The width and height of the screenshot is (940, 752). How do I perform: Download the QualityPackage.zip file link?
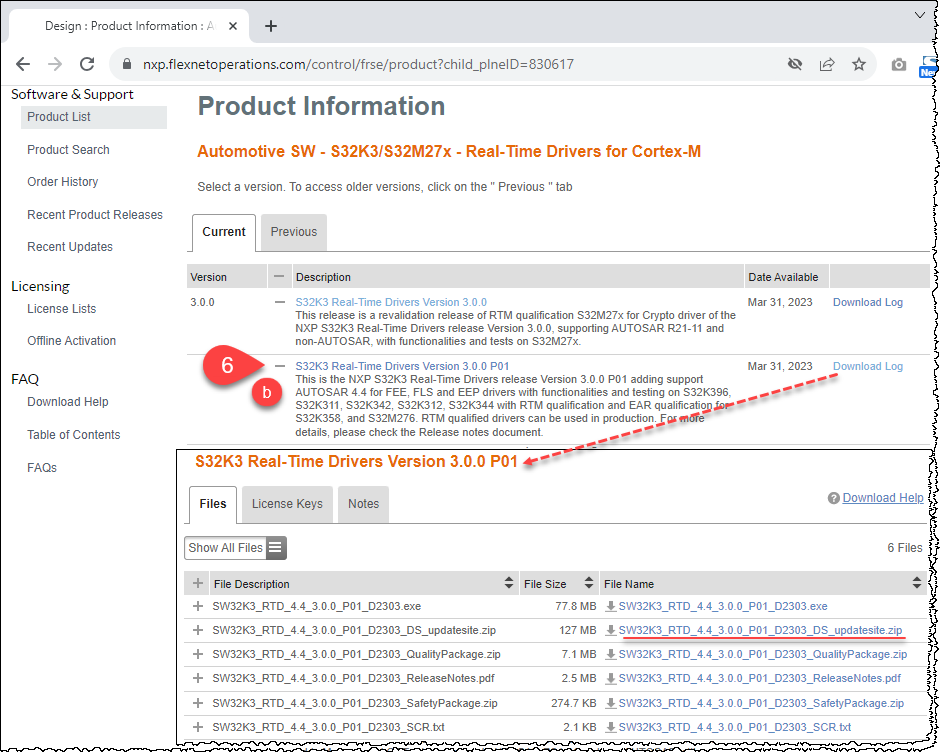(763, 654)
